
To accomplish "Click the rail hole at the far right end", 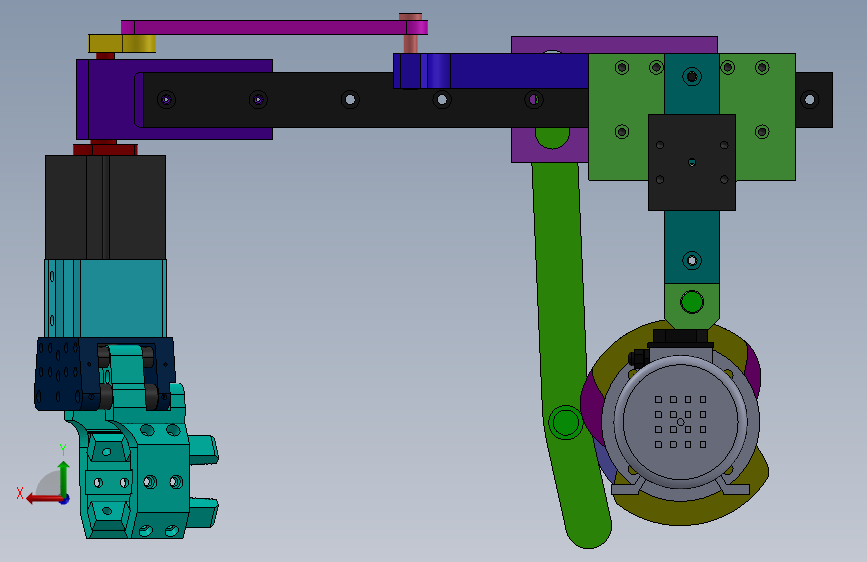I will [809, 100].
